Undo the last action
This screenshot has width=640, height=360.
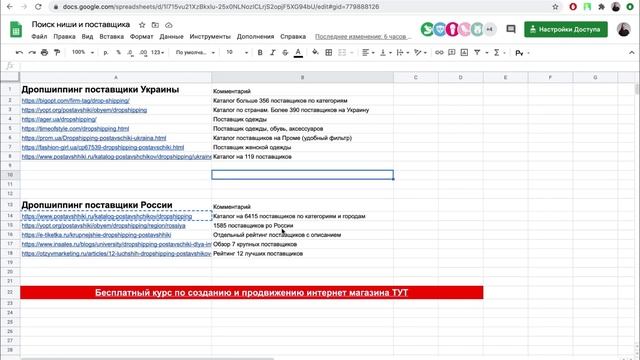pyautogui.click(x=19, y=53)
